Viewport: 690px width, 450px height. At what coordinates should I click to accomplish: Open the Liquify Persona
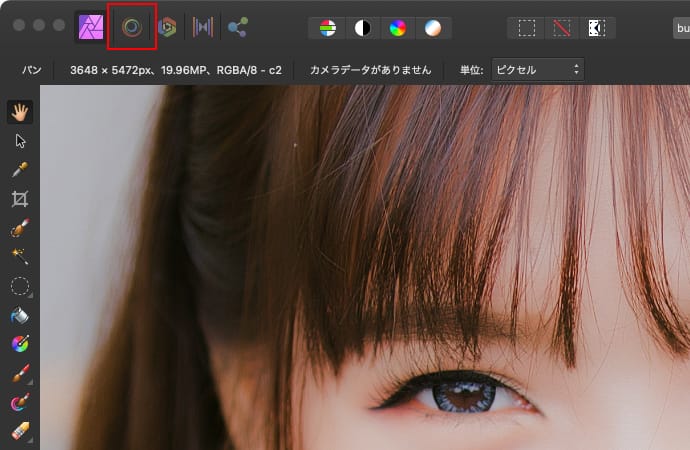pyautogui.click(x=131, y=27)
